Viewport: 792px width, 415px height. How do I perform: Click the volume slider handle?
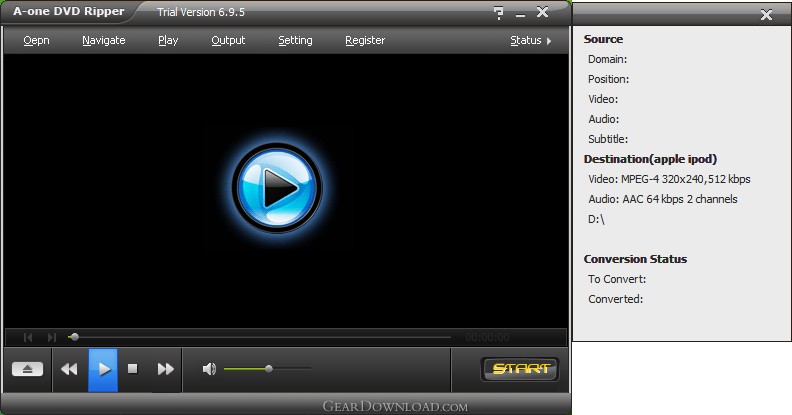269,369
